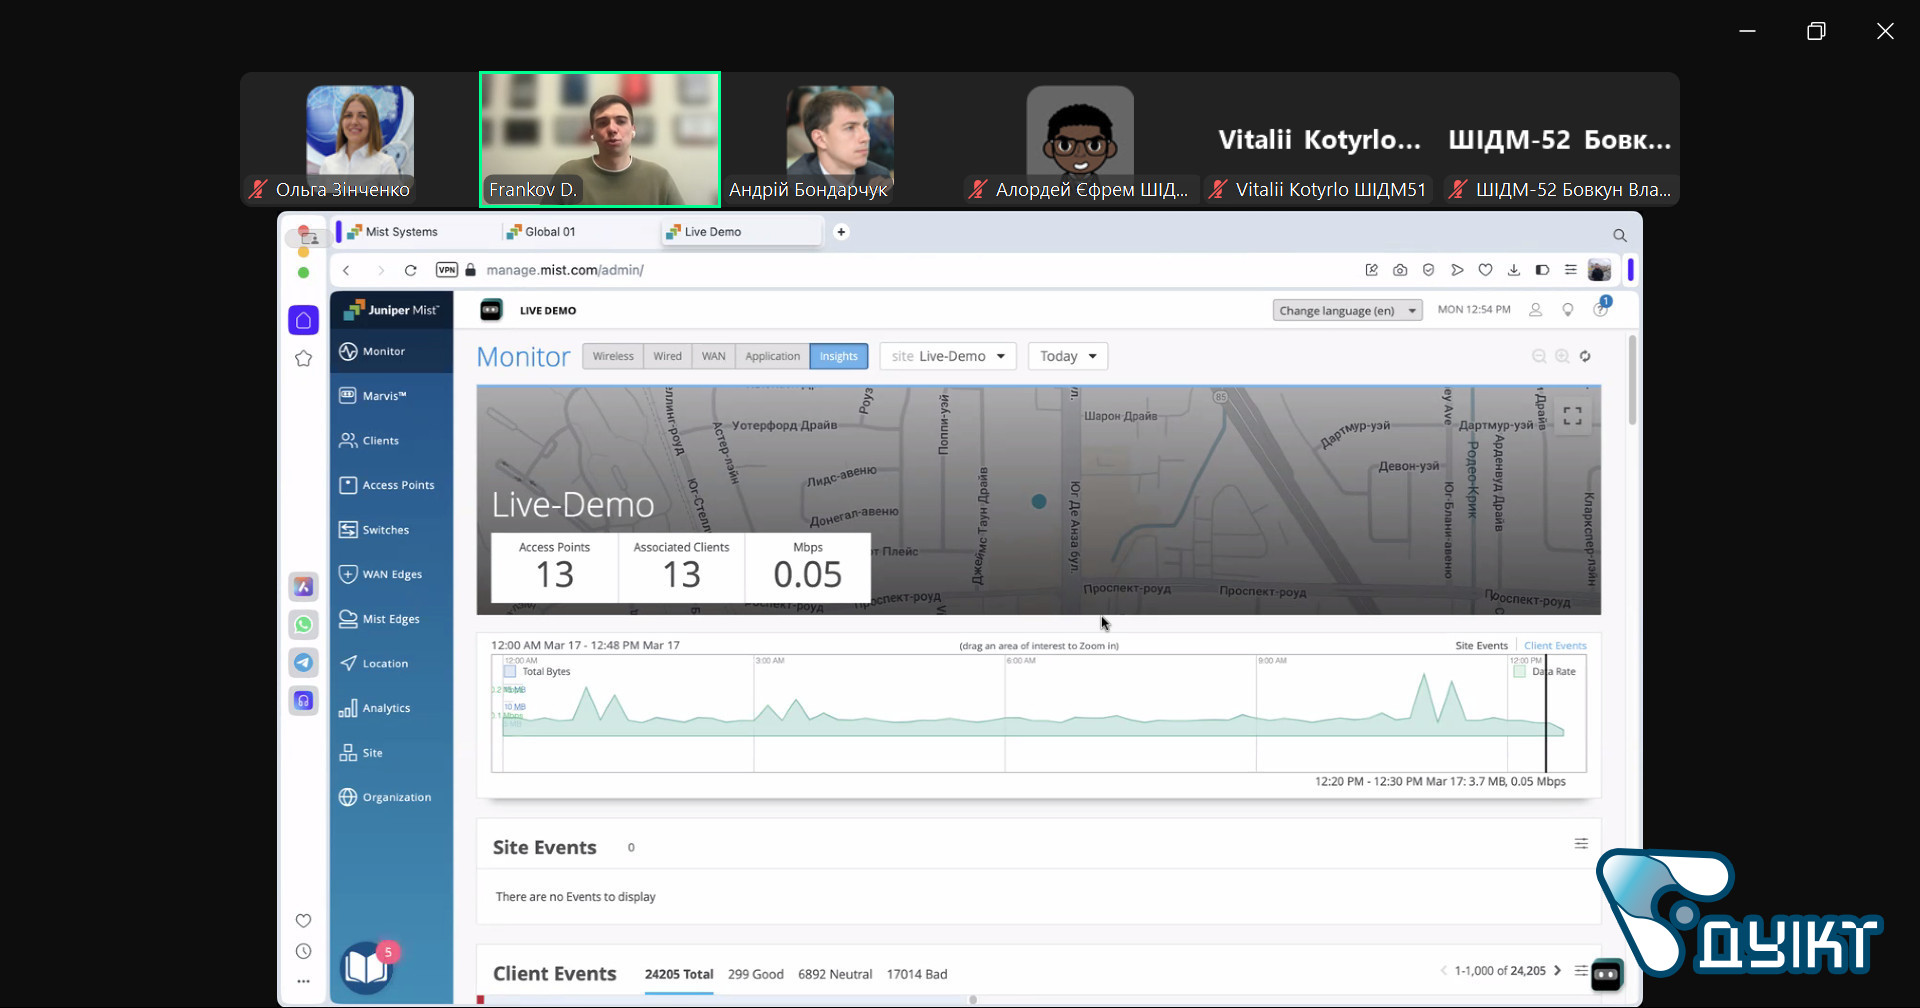Expand the map to fullscreen
The width and height of the screenshot is (1920, 1008).
[x=1573, y=416]
